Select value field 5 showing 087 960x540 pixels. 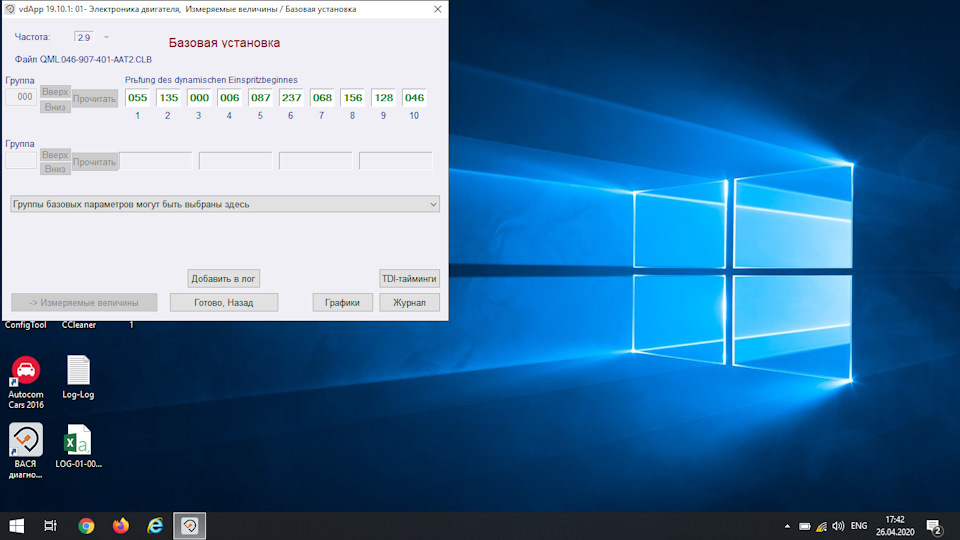(261, 97)
